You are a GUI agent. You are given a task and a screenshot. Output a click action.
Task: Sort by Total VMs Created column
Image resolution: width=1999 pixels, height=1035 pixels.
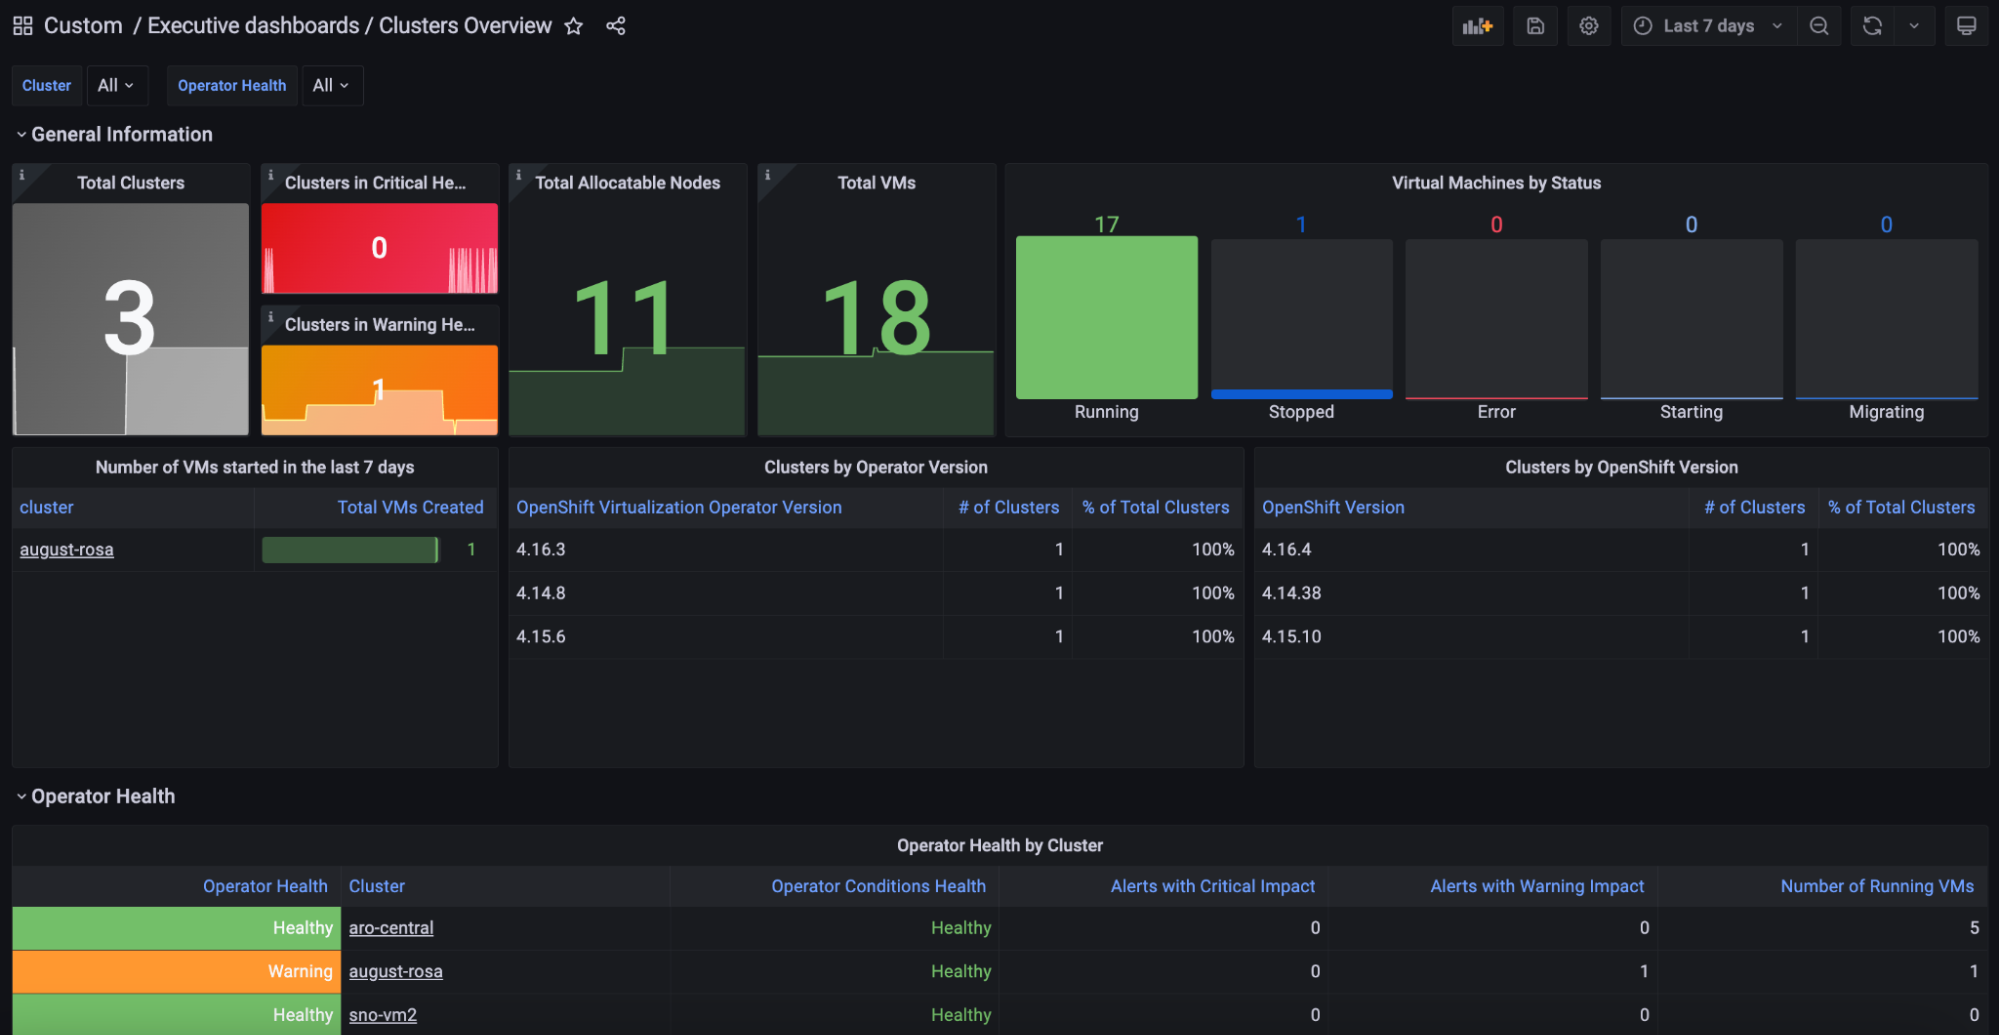coord(410,507)
